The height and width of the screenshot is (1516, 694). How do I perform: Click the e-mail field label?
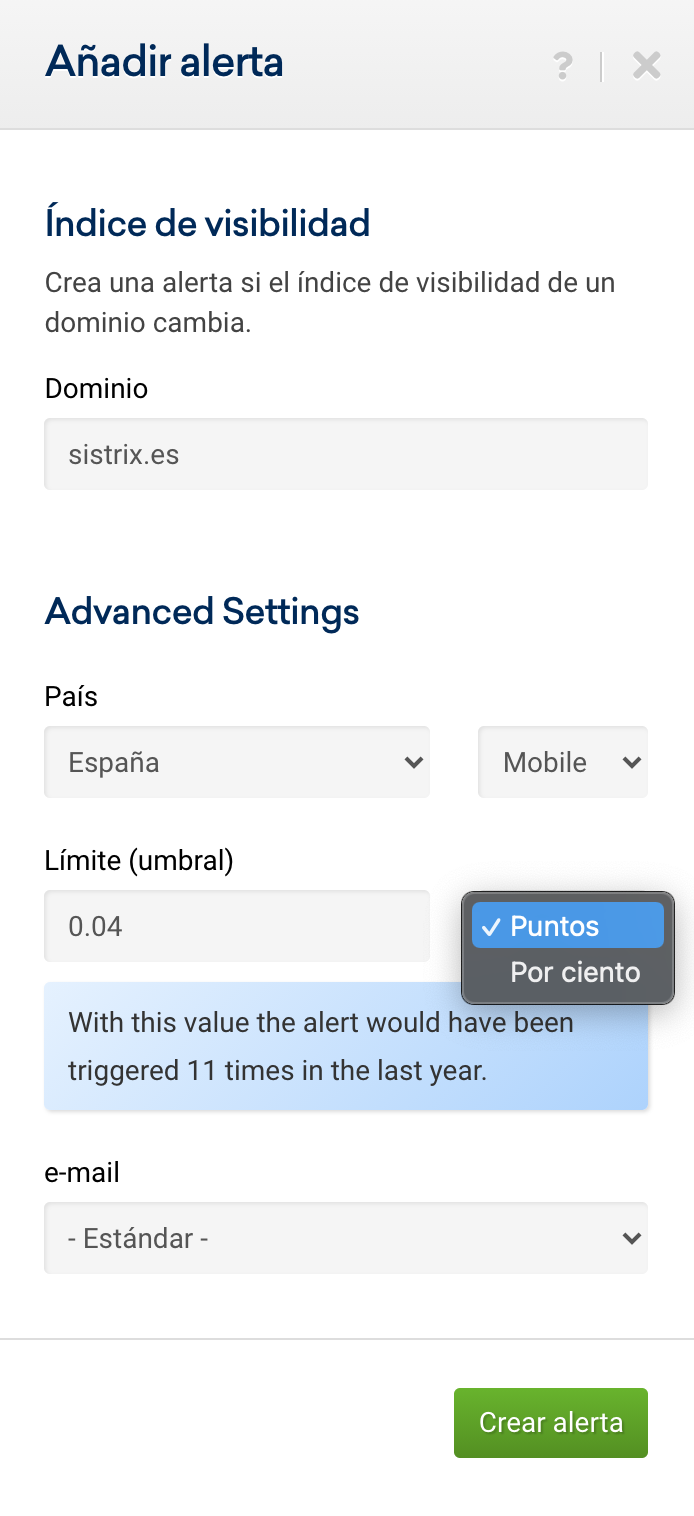(82, 1172)
